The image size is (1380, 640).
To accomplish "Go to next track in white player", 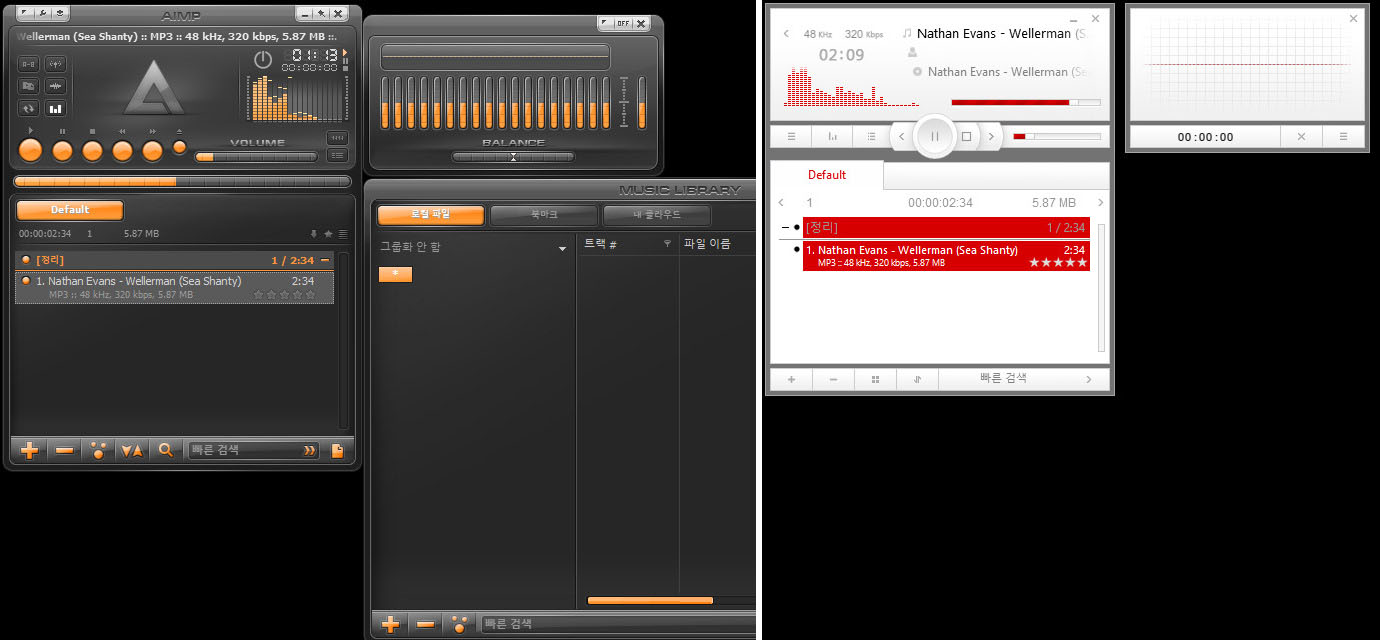I will [x=991, y=136].
